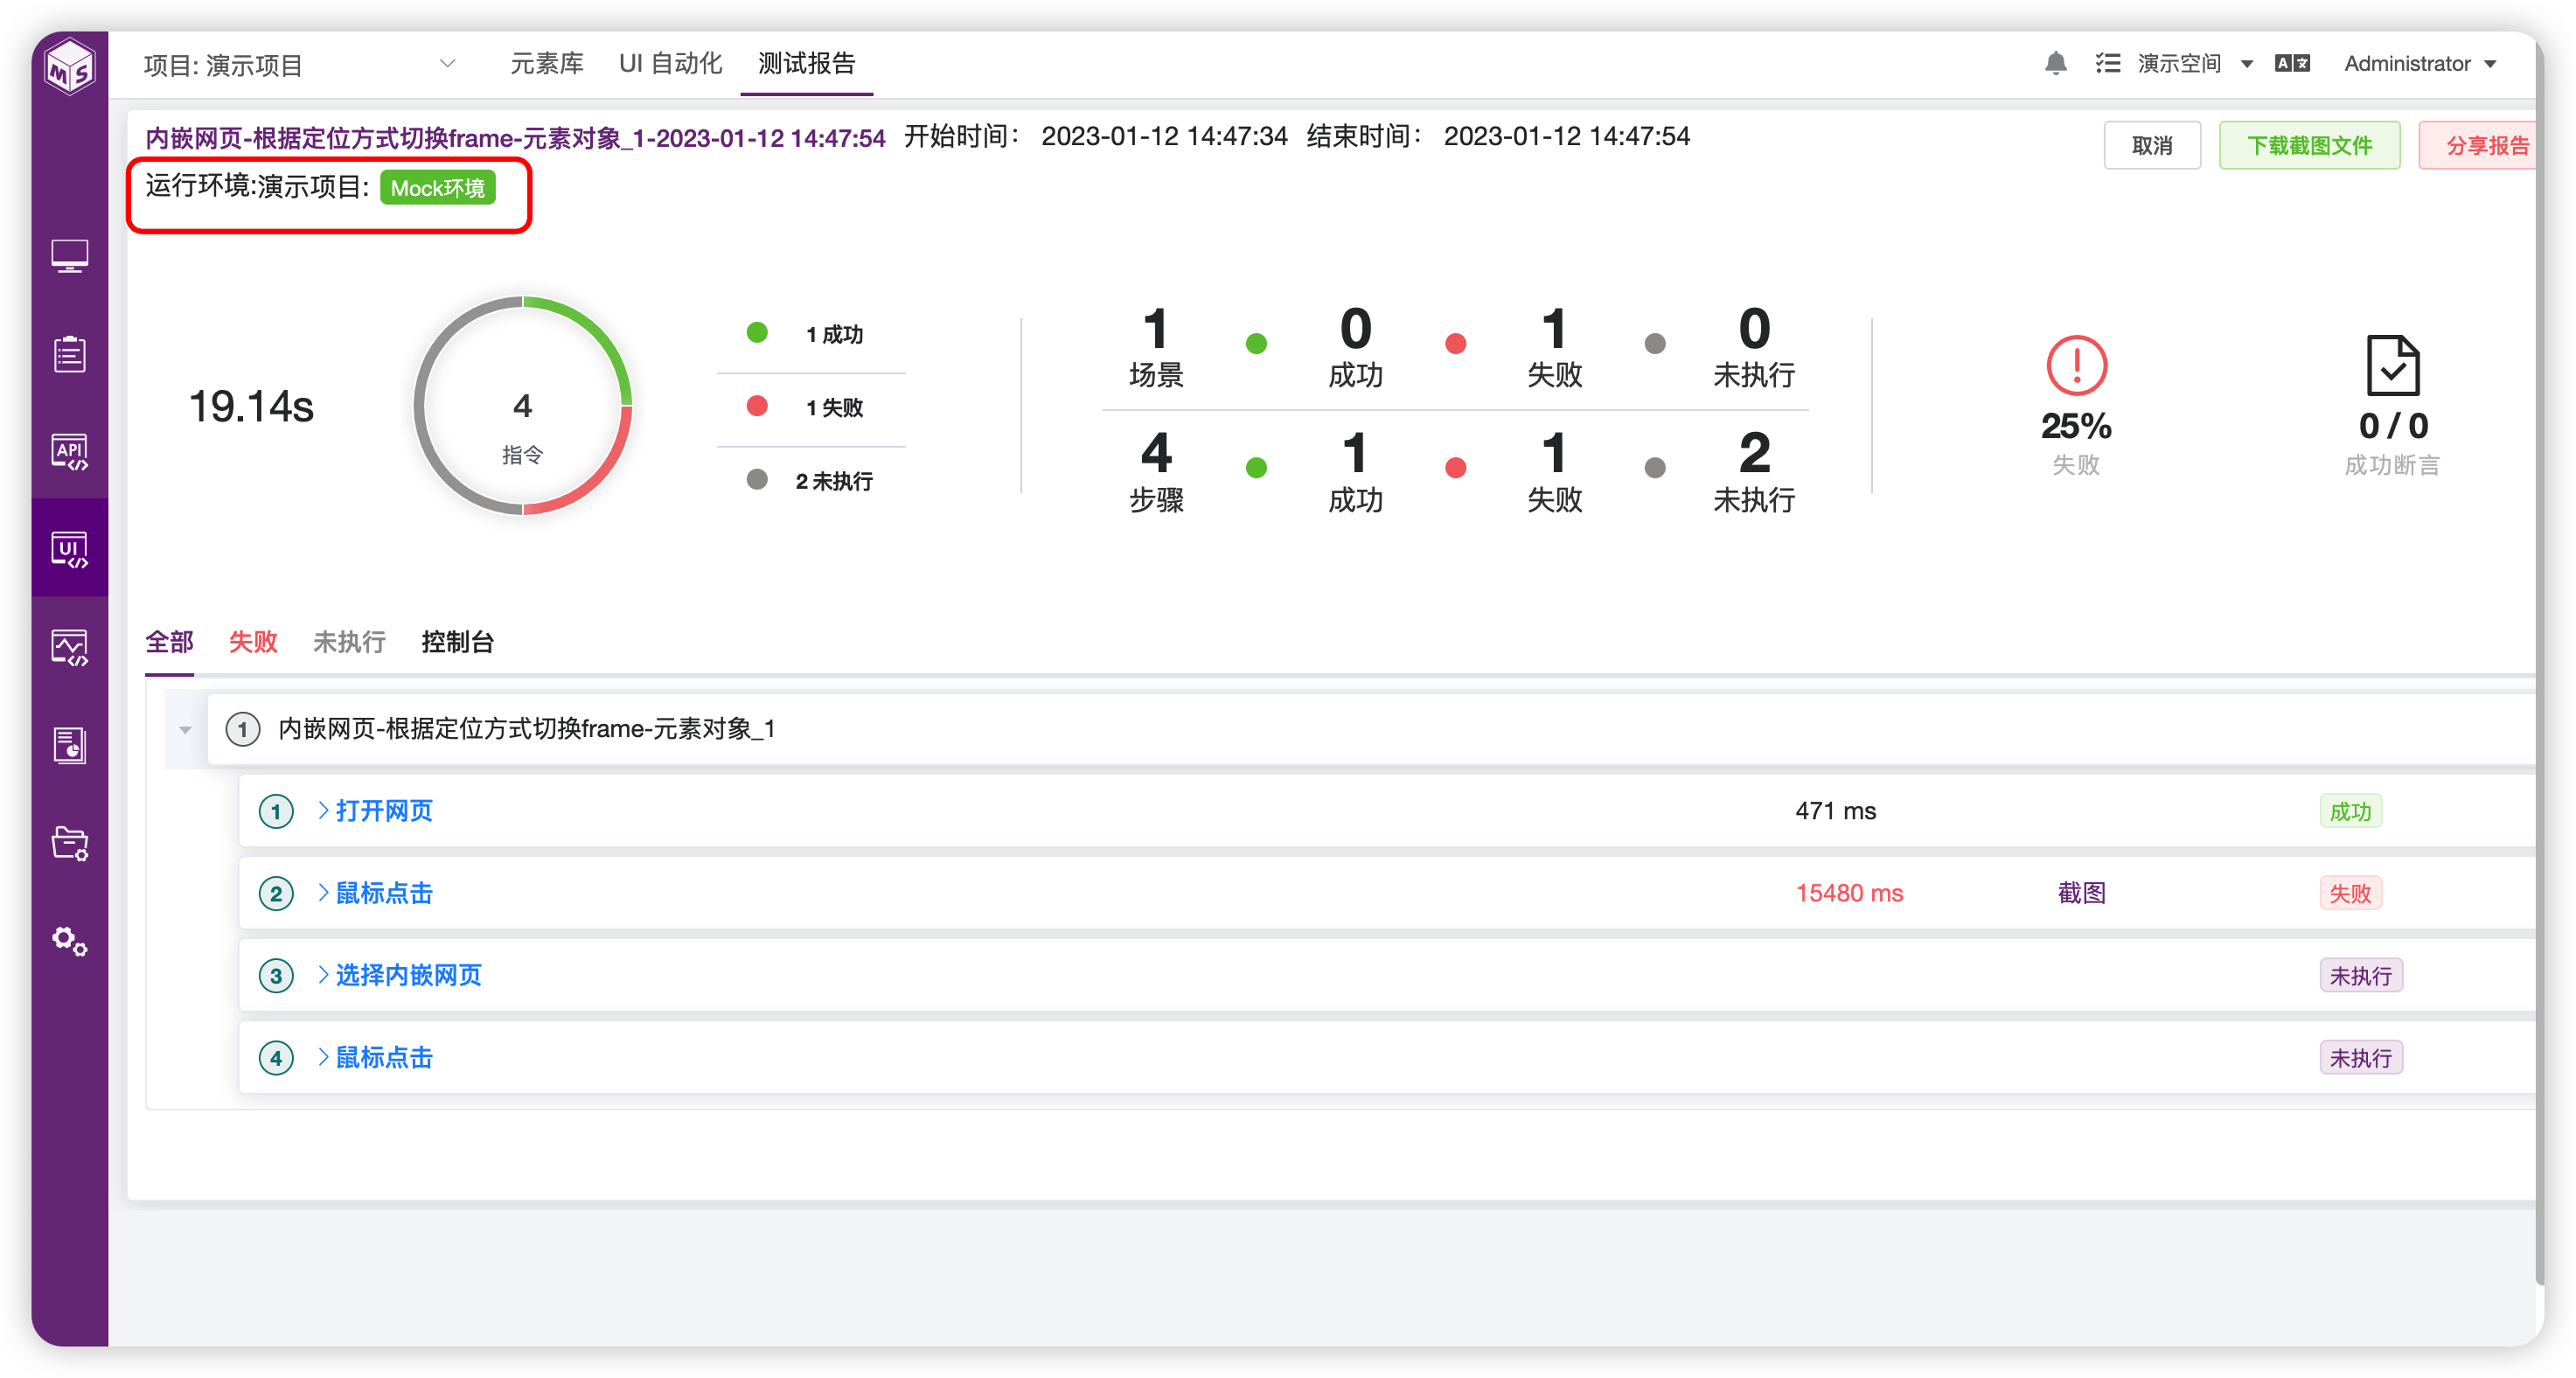Select the test tracking clipboard icon

coord(70,352)
